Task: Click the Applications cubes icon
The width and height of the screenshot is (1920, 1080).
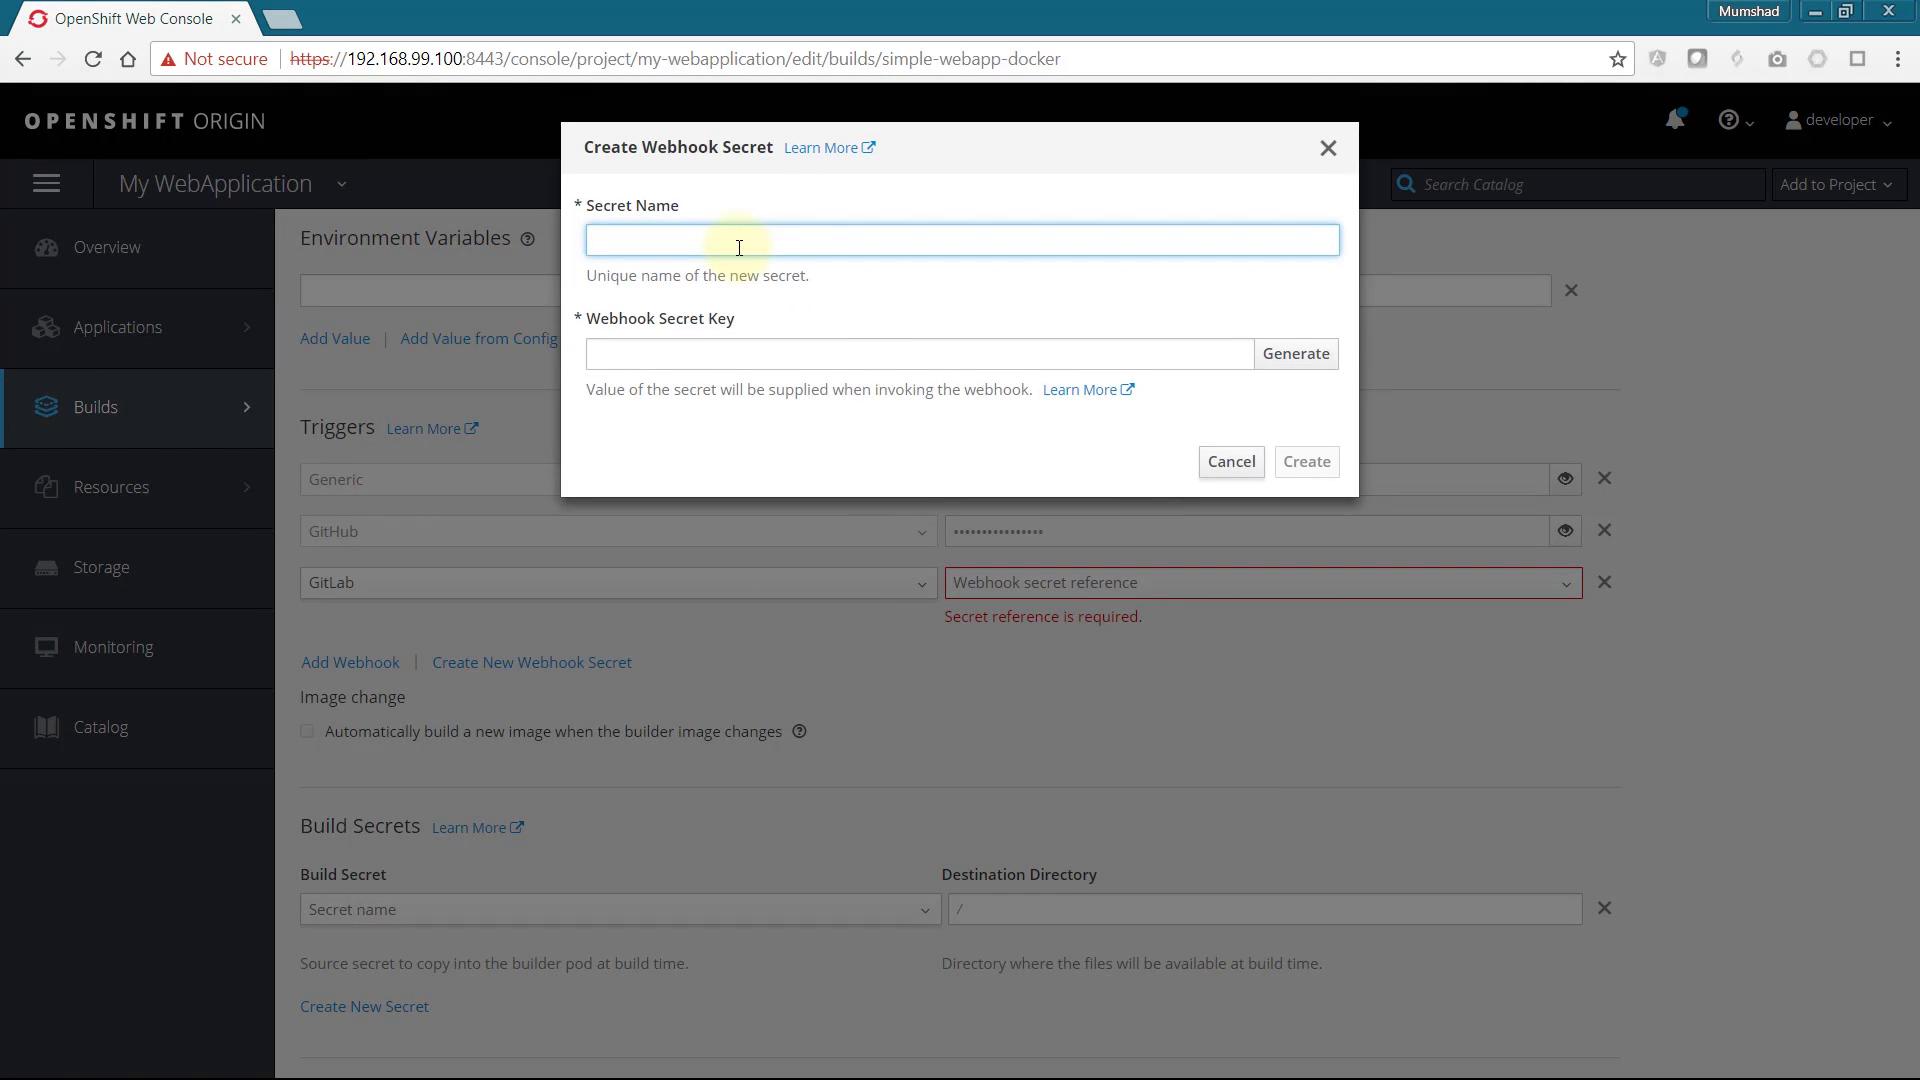Action: 46,328
